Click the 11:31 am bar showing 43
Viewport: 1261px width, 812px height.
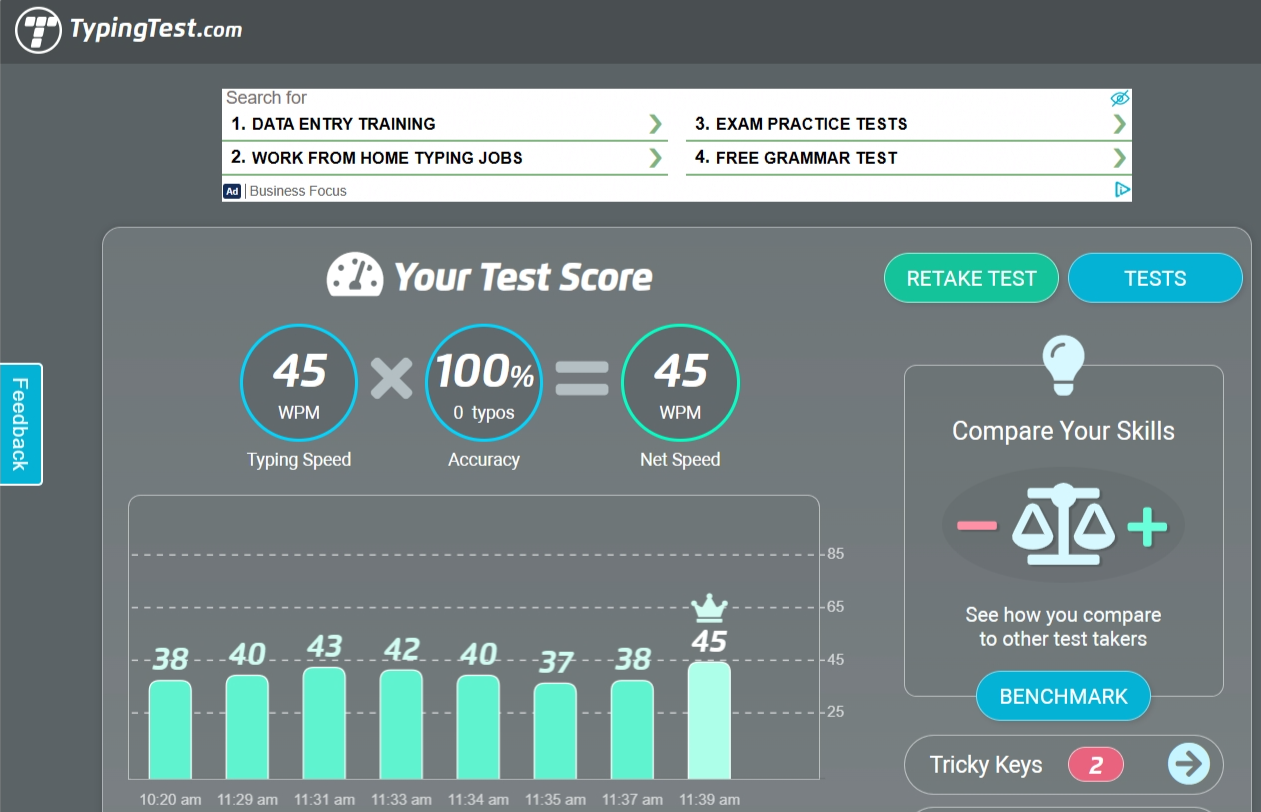pos(324,723)
